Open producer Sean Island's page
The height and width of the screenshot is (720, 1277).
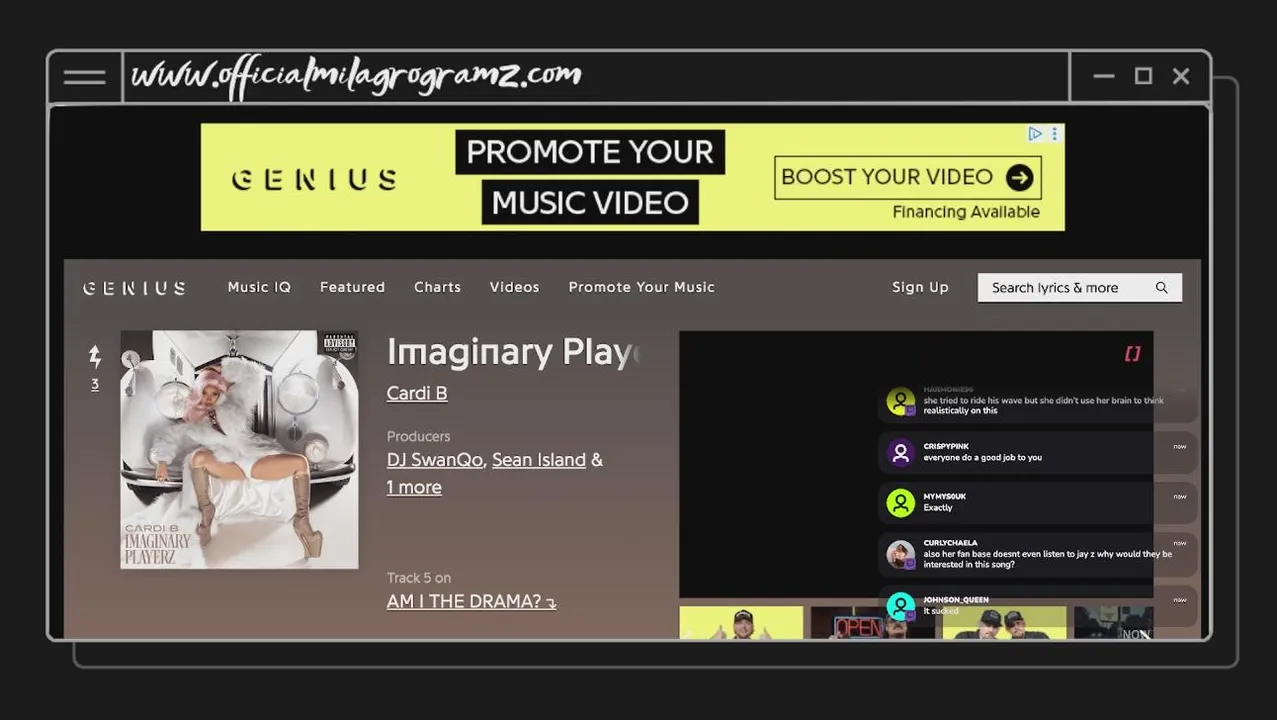[x=539, y=460]
